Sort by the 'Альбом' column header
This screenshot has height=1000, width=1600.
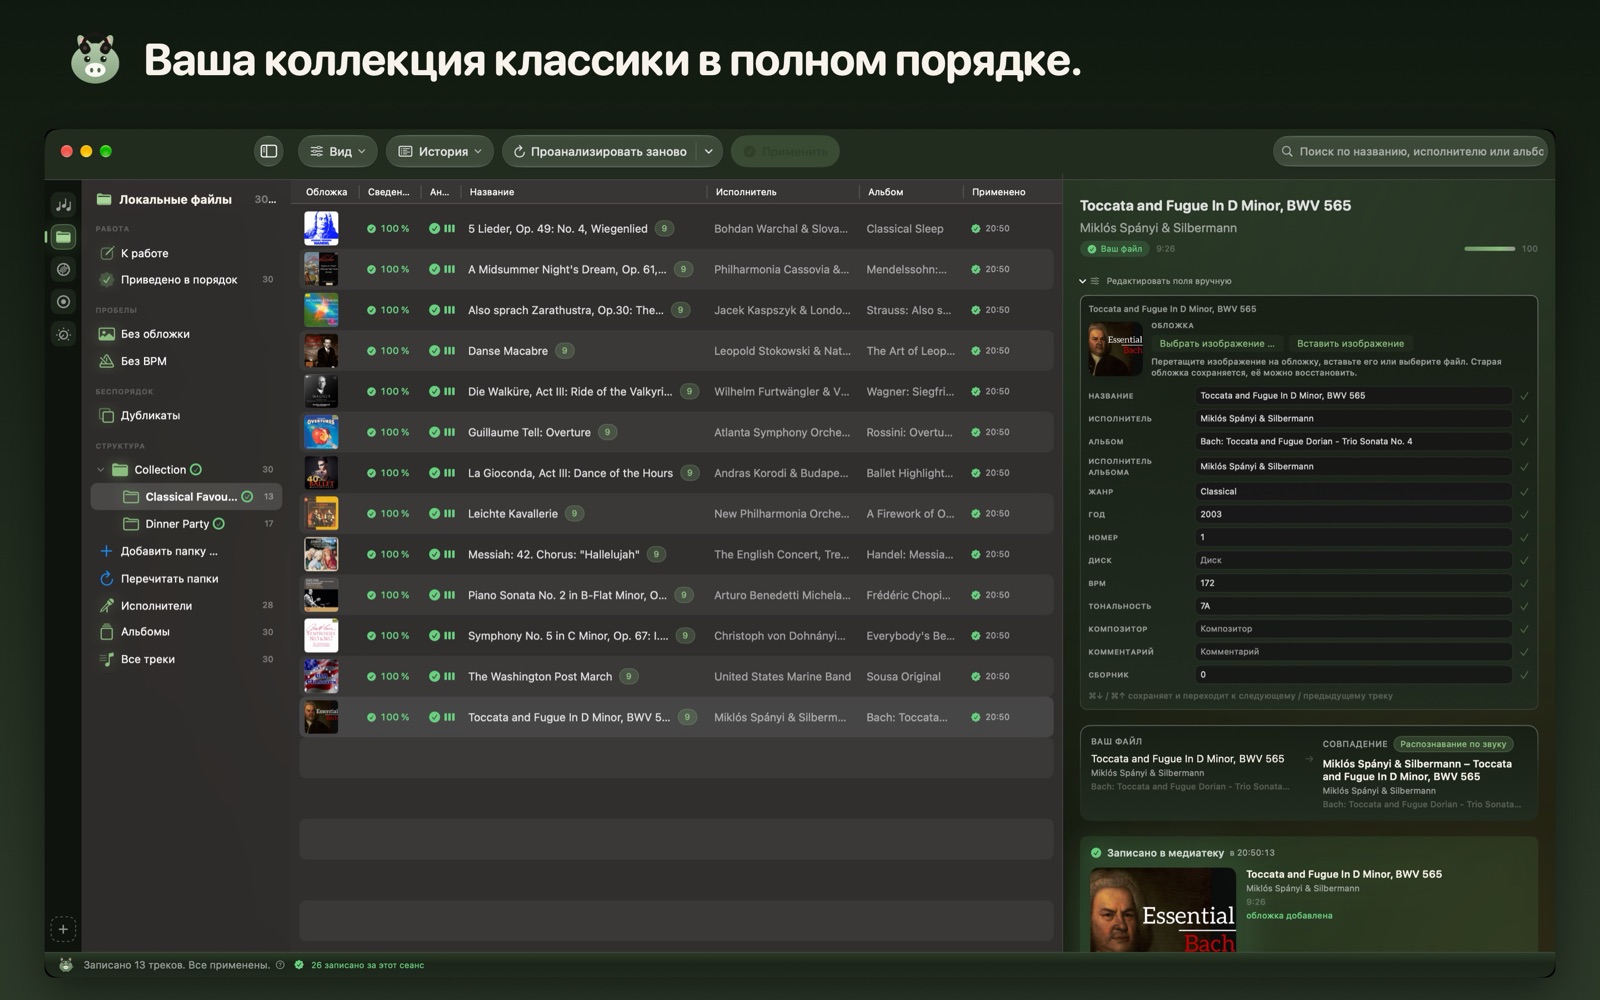885,192
